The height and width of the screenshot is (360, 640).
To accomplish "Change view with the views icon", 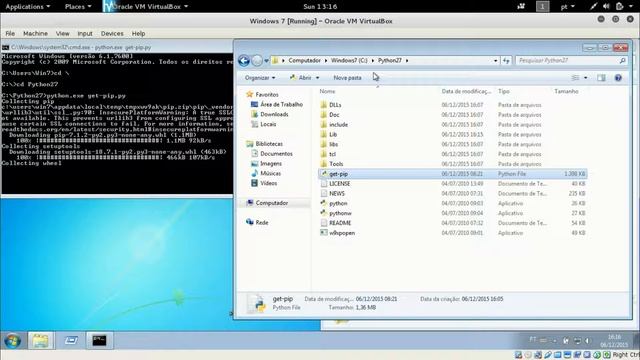I will point(575,78).
